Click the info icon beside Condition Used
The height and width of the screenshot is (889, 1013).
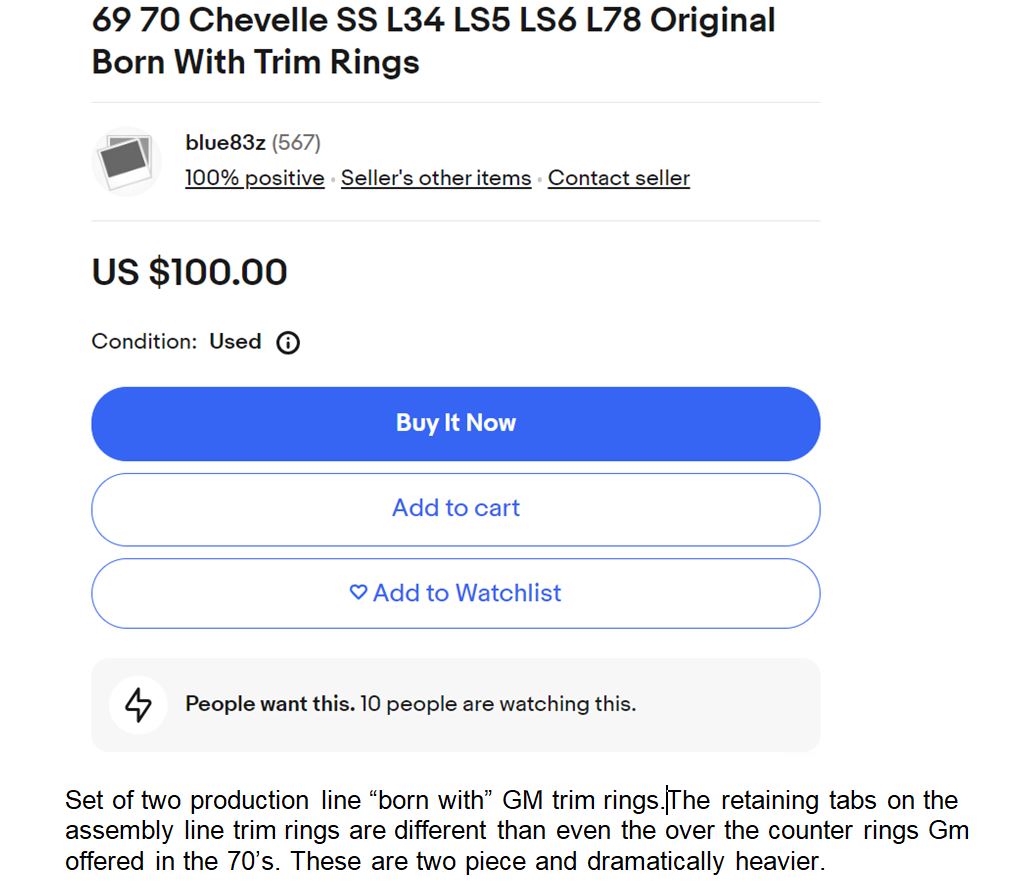tap(288, 343)
